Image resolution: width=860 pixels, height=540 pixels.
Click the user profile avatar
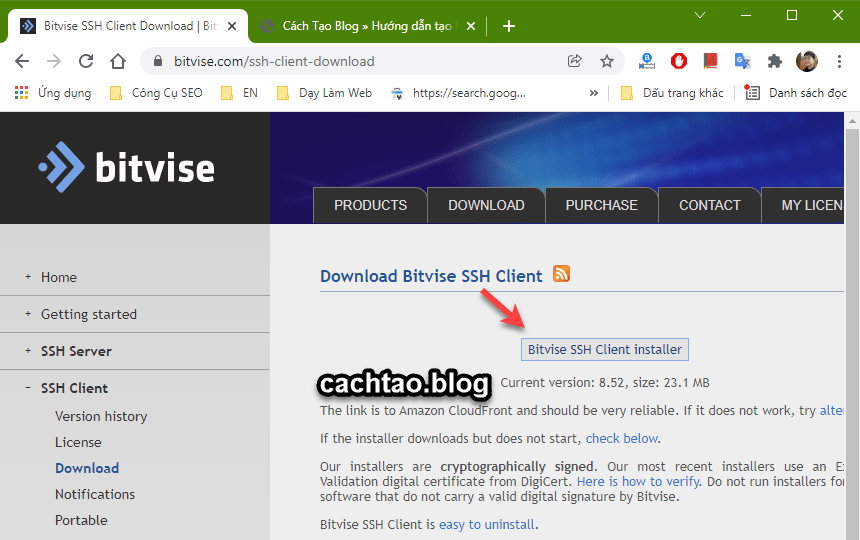click(807, 61)
